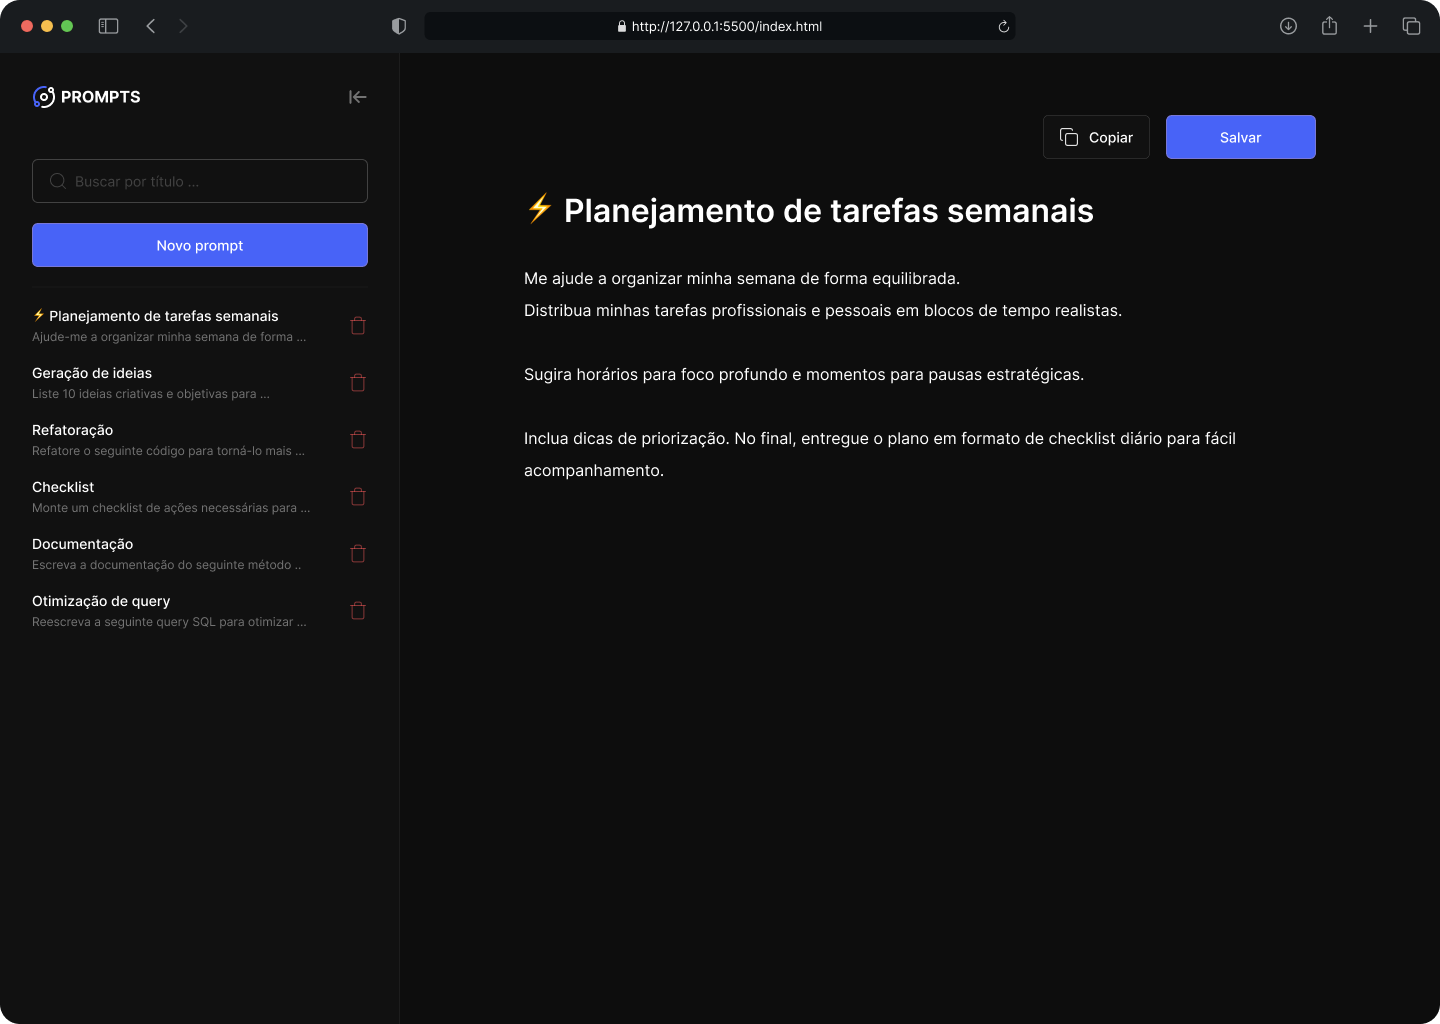
Task: Go forward with the browser forward arrow
Action: coord(183,26)
